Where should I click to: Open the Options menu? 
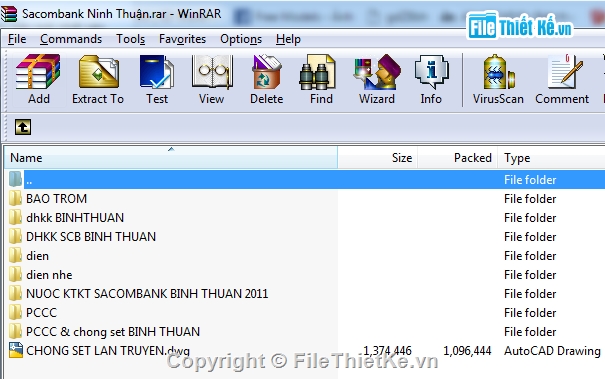pos(241,39)
